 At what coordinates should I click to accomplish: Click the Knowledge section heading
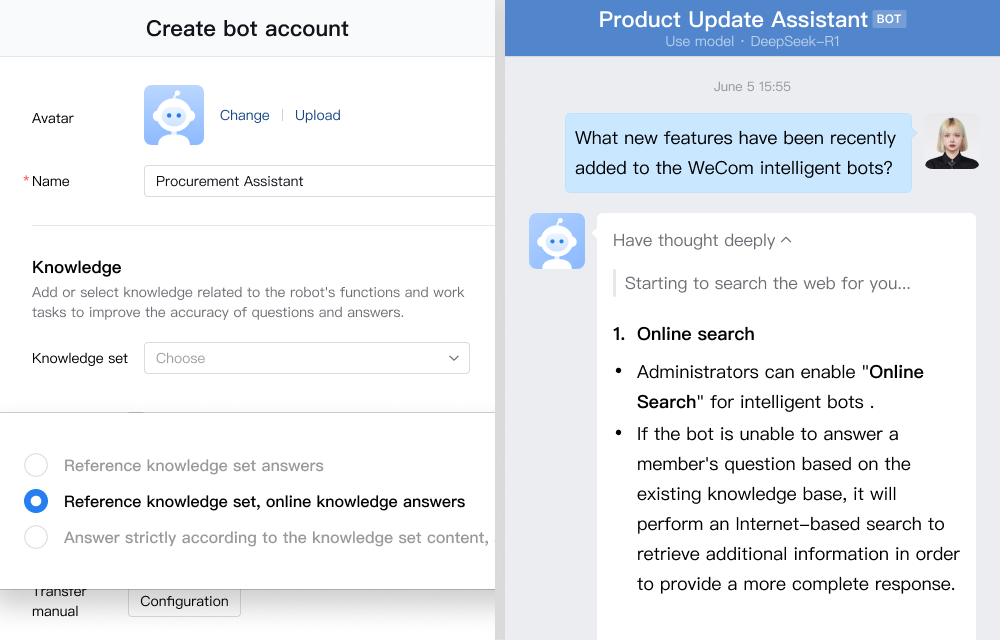(x=77, y=267)
